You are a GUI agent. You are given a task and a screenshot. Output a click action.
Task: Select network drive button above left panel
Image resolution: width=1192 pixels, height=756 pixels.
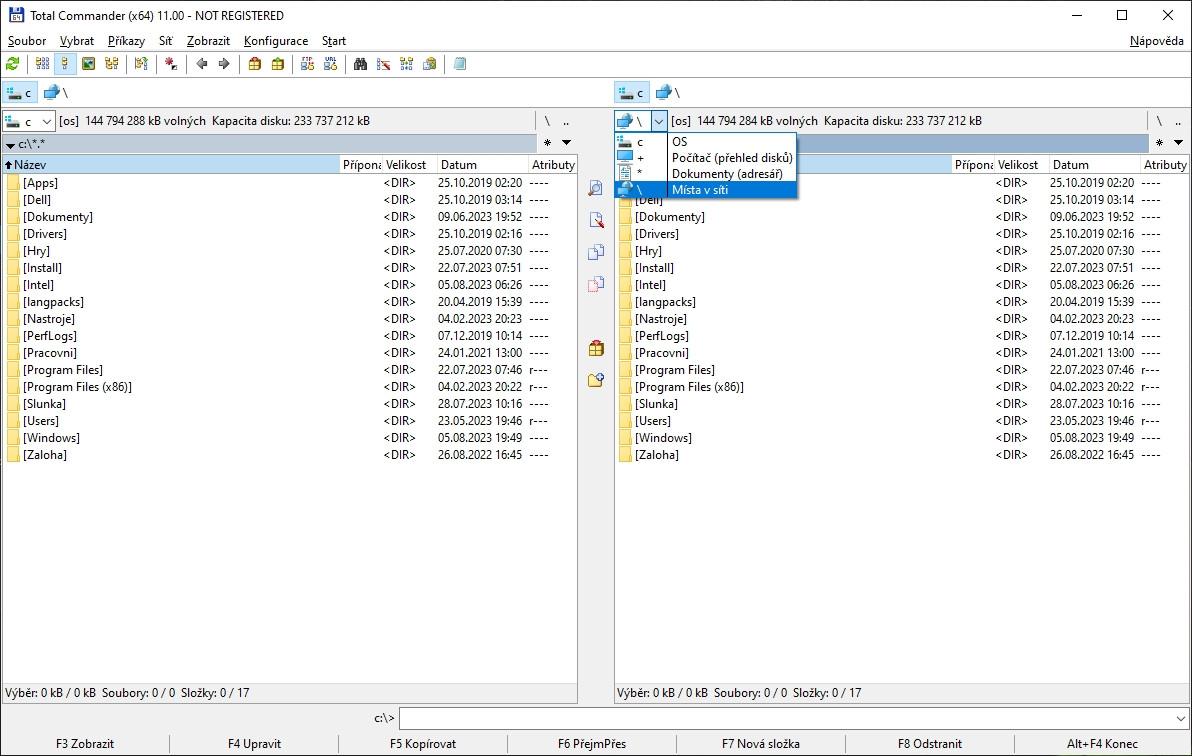pos(55,93)
